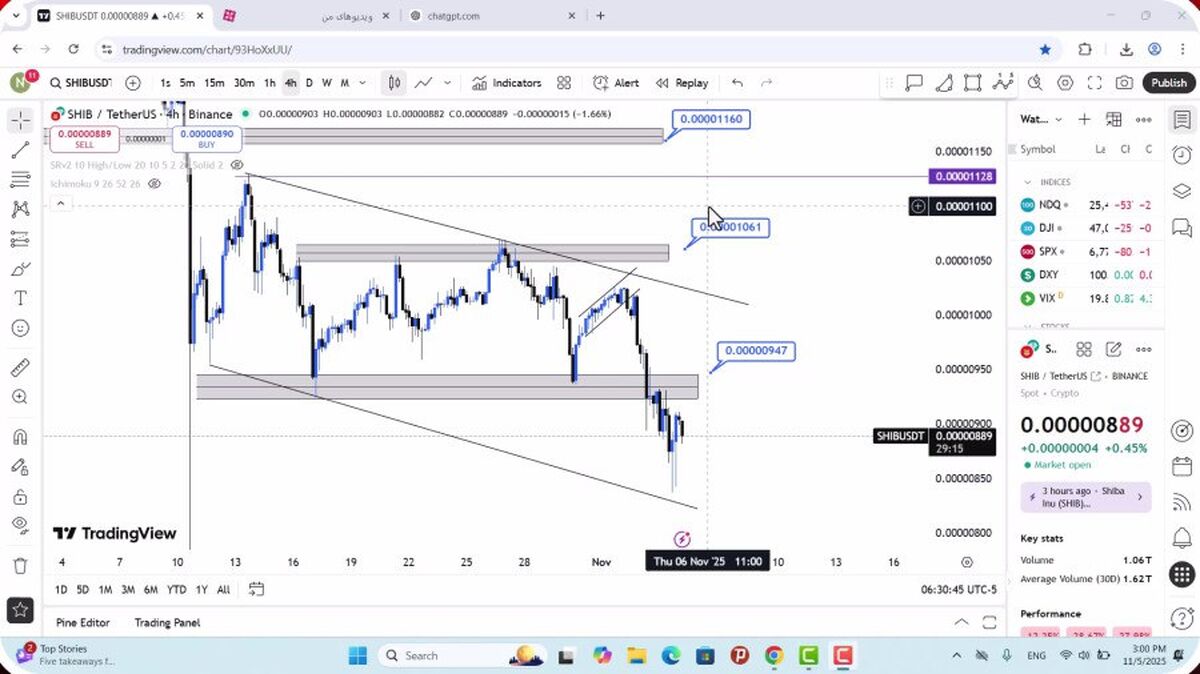Open the emoji icons tool

pos(20,328)
